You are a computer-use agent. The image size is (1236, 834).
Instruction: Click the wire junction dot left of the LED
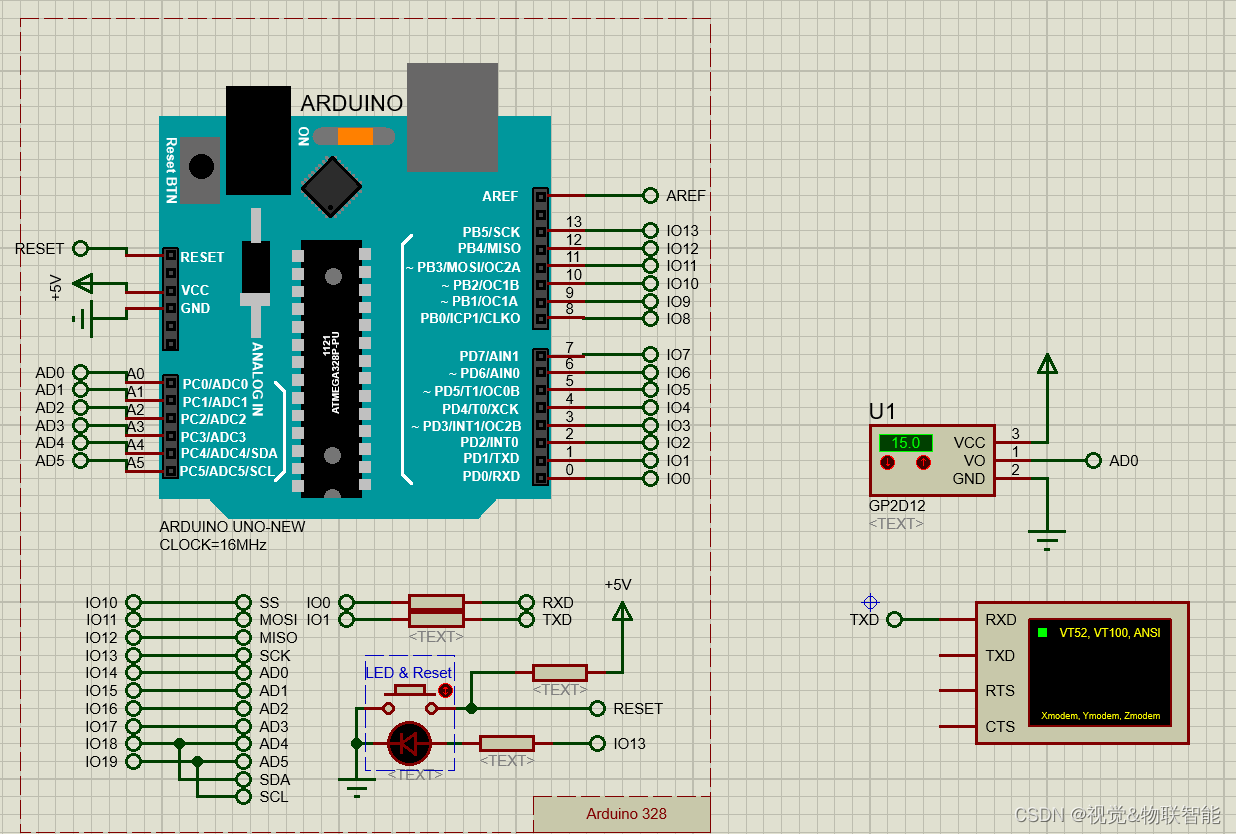357,743
